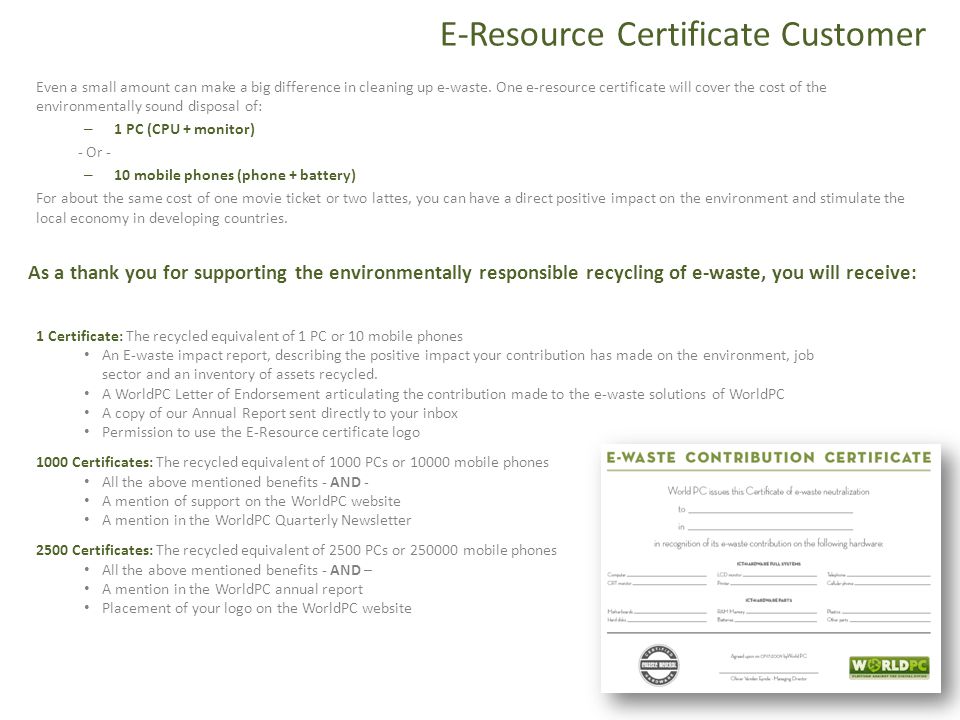Select 'A mention of support on the WorldPC website'
Viewport: 960px width, 720px height.
[251, 501]
